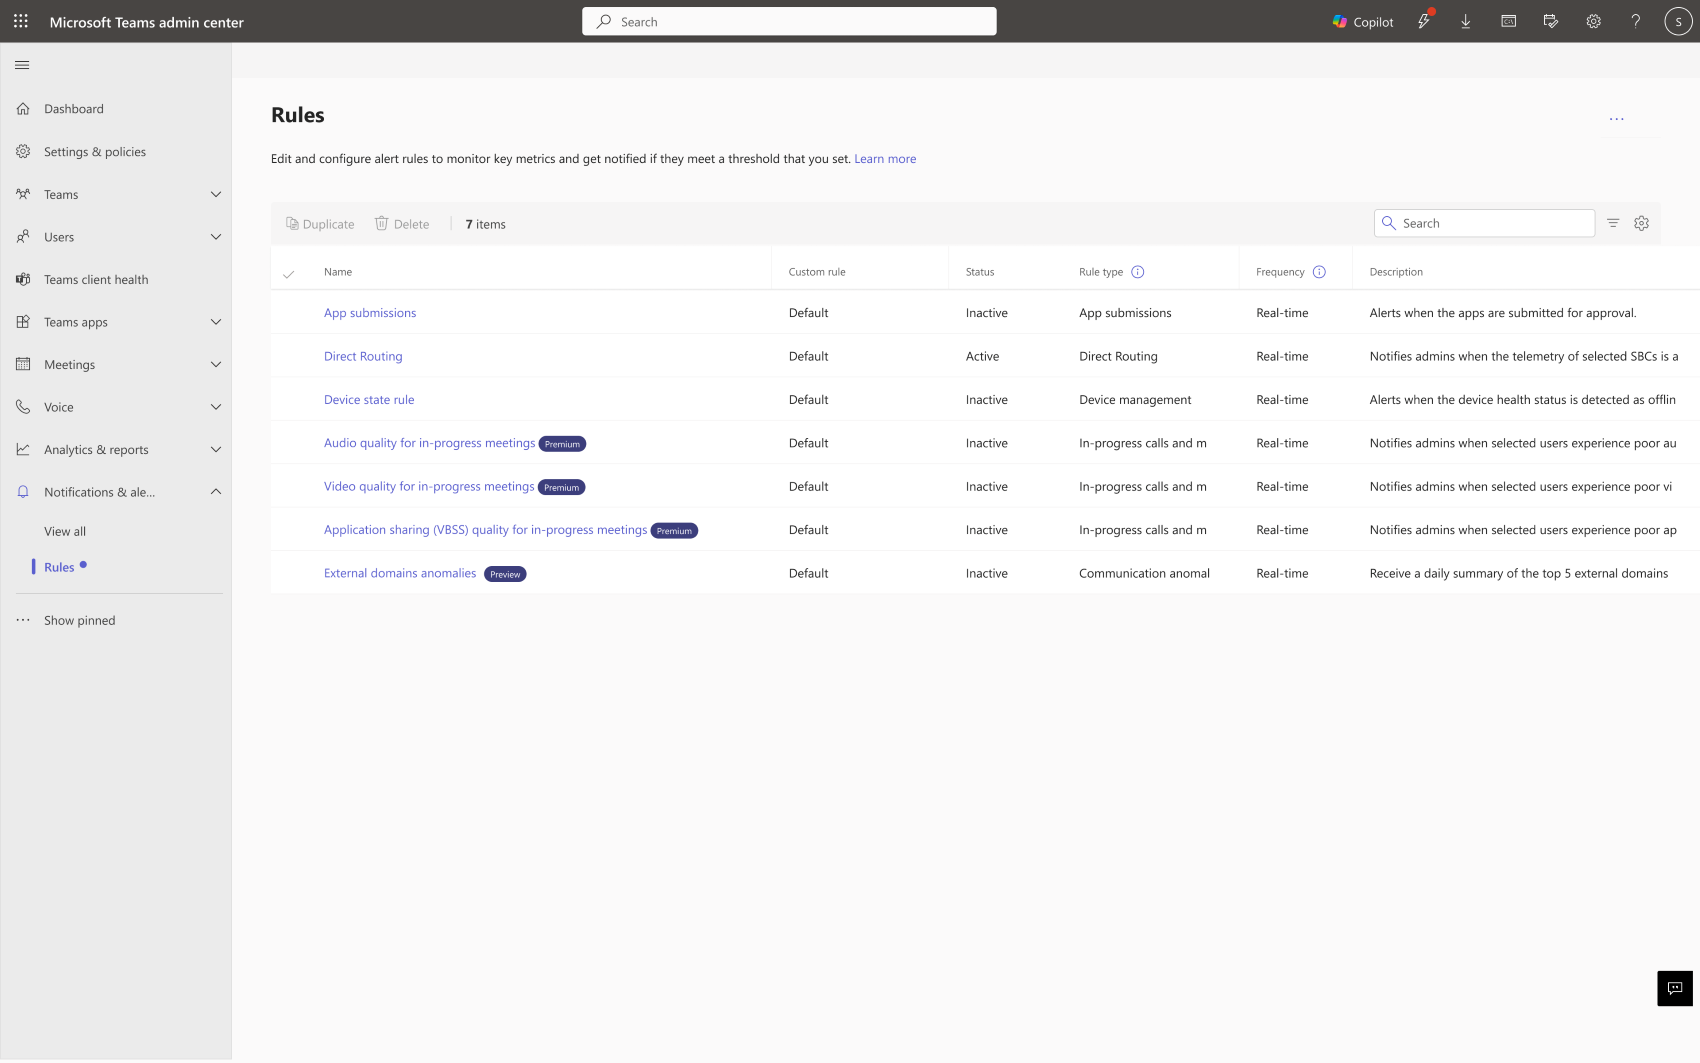Open the Device state rule

coord(369,400)
